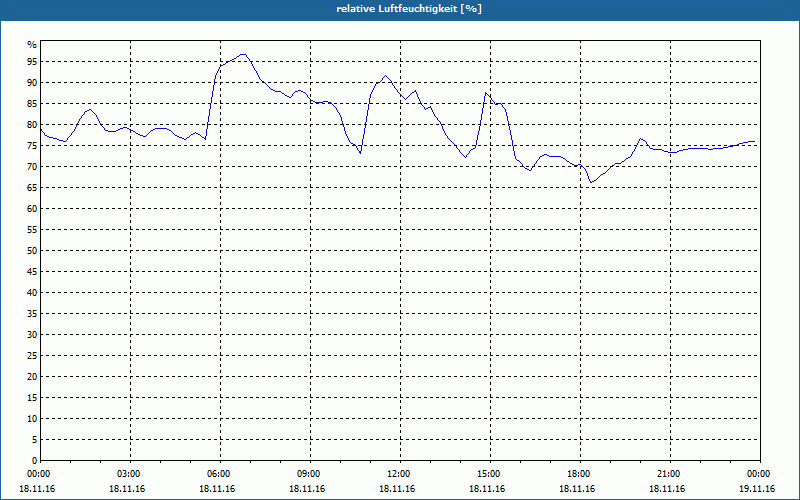The height and width of the screenshot is (500, 800).
Task: Click the 95 value on the y-axis
Action: click(32, 62)
